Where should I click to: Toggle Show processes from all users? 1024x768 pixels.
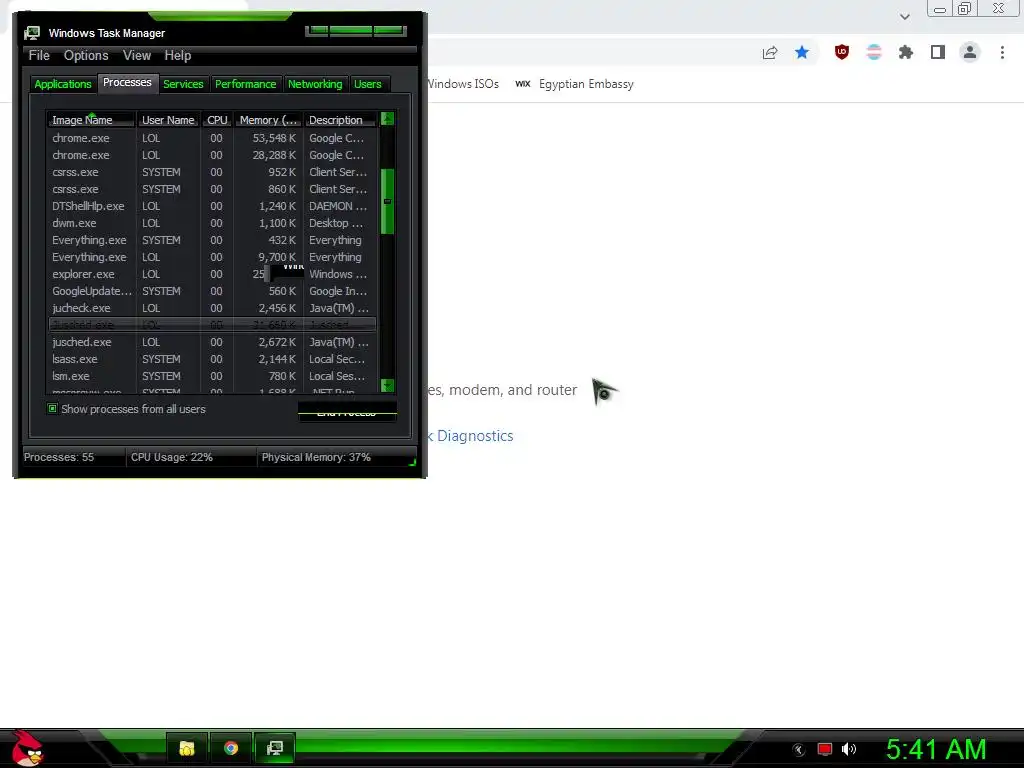coord(127,409)
